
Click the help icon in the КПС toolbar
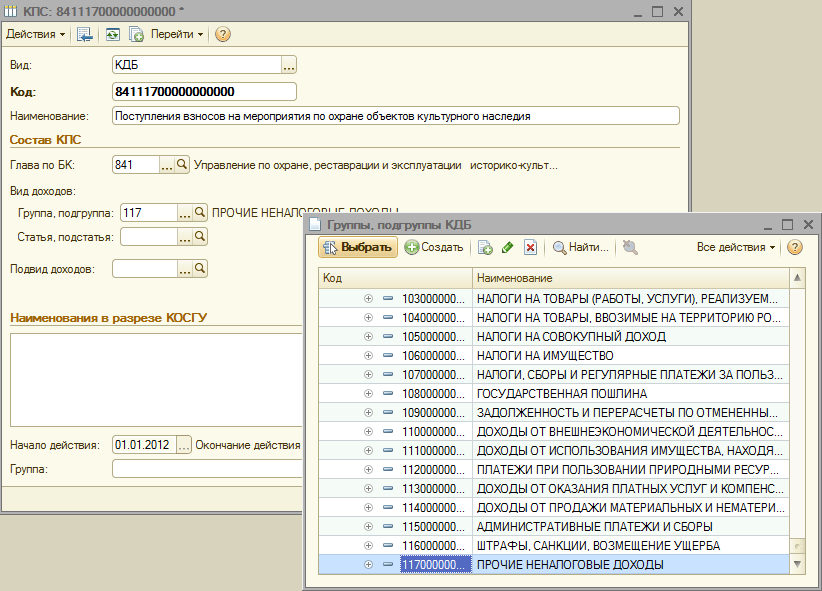pos(222,34)
